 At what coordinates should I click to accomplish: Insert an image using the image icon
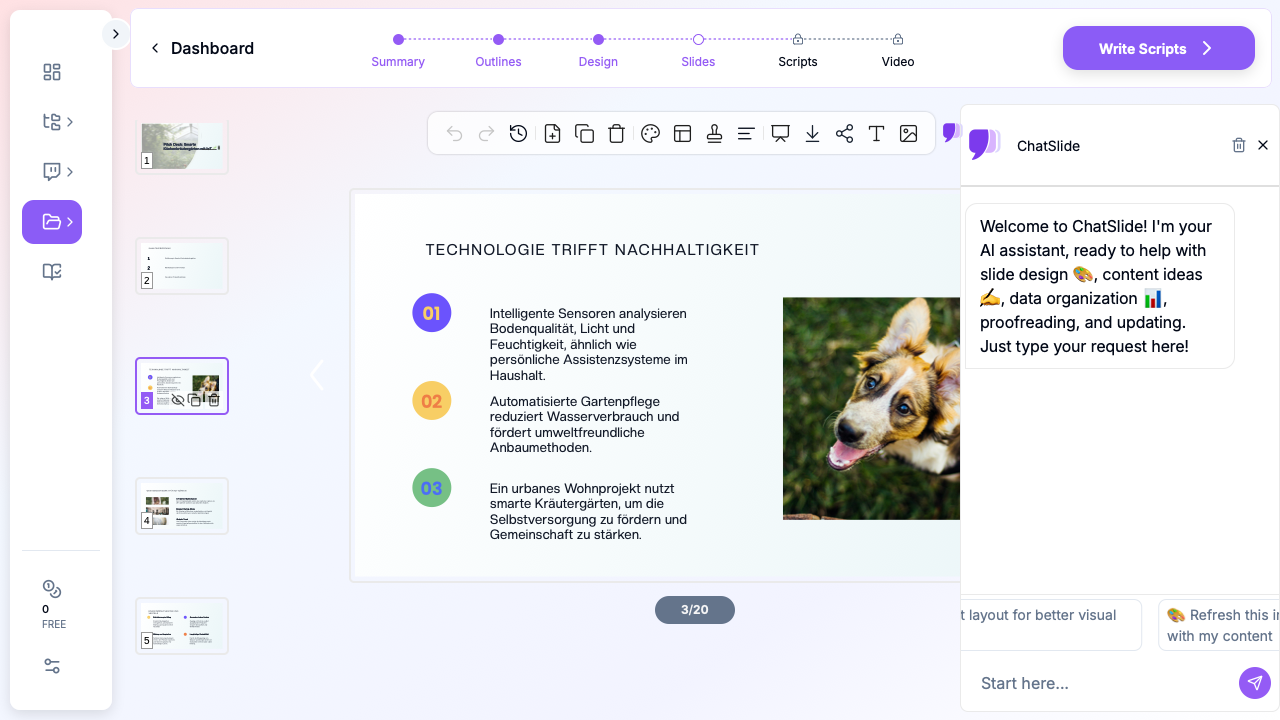908,134
